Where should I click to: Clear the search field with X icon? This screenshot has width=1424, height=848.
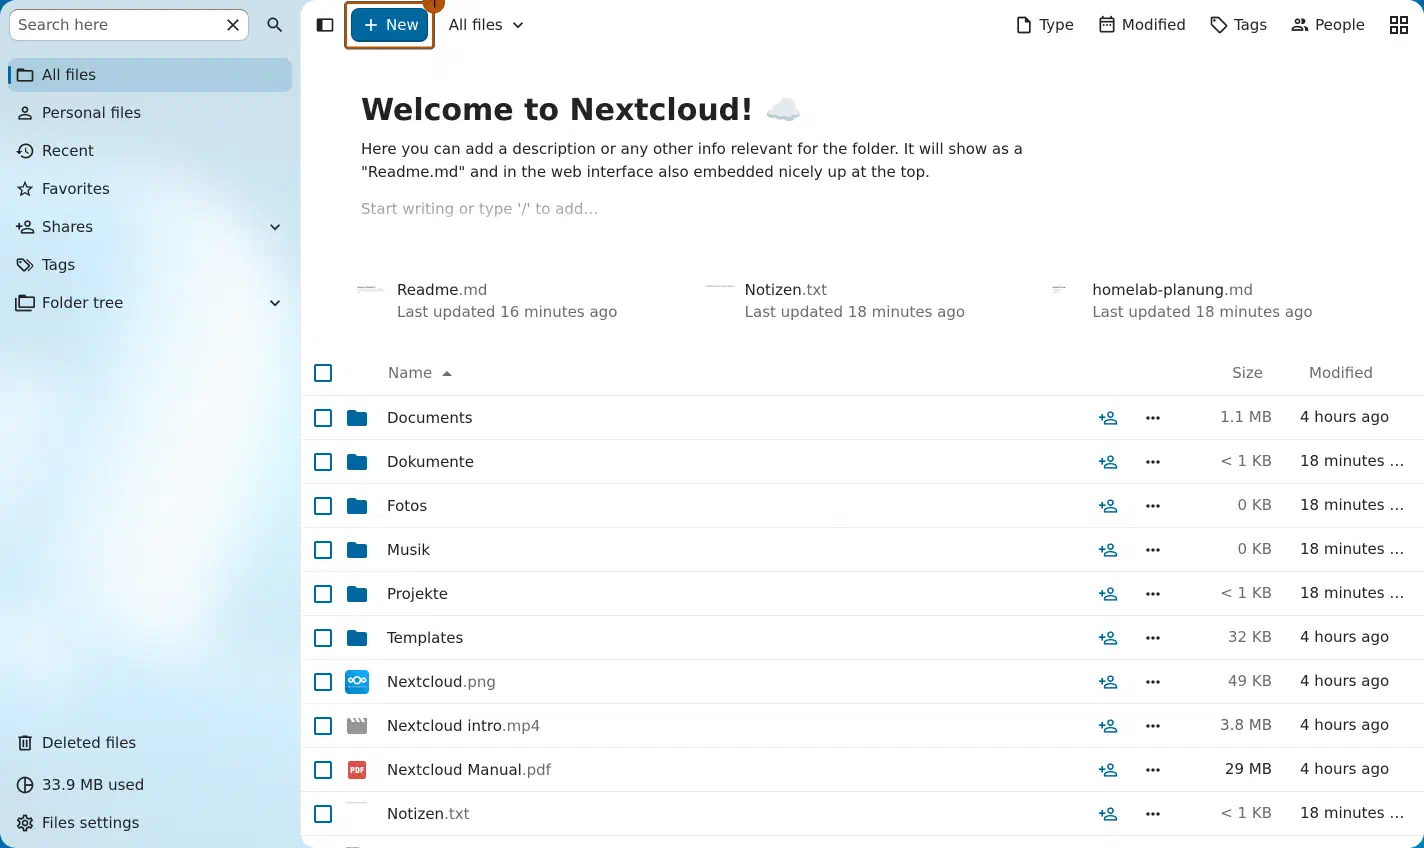click(x=233, y=25)
